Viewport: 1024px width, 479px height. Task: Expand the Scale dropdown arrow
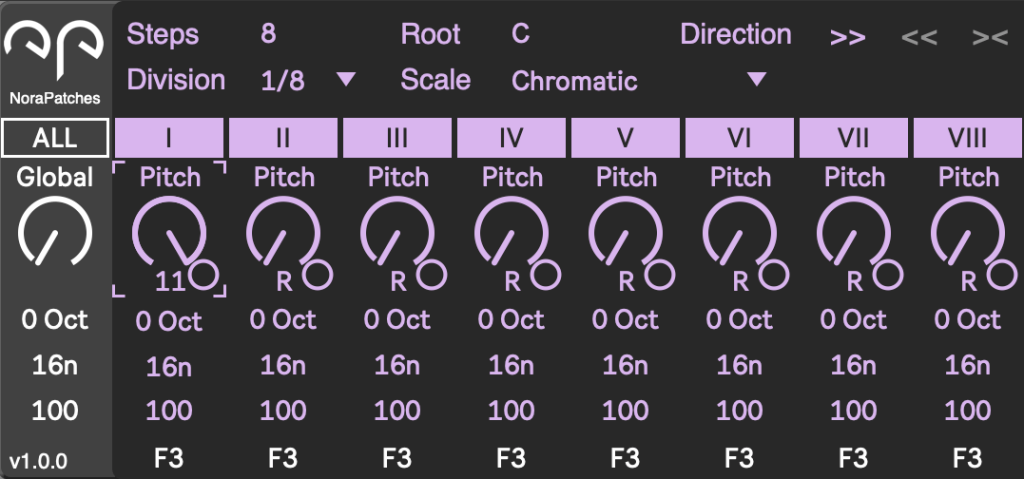[756, 79]
